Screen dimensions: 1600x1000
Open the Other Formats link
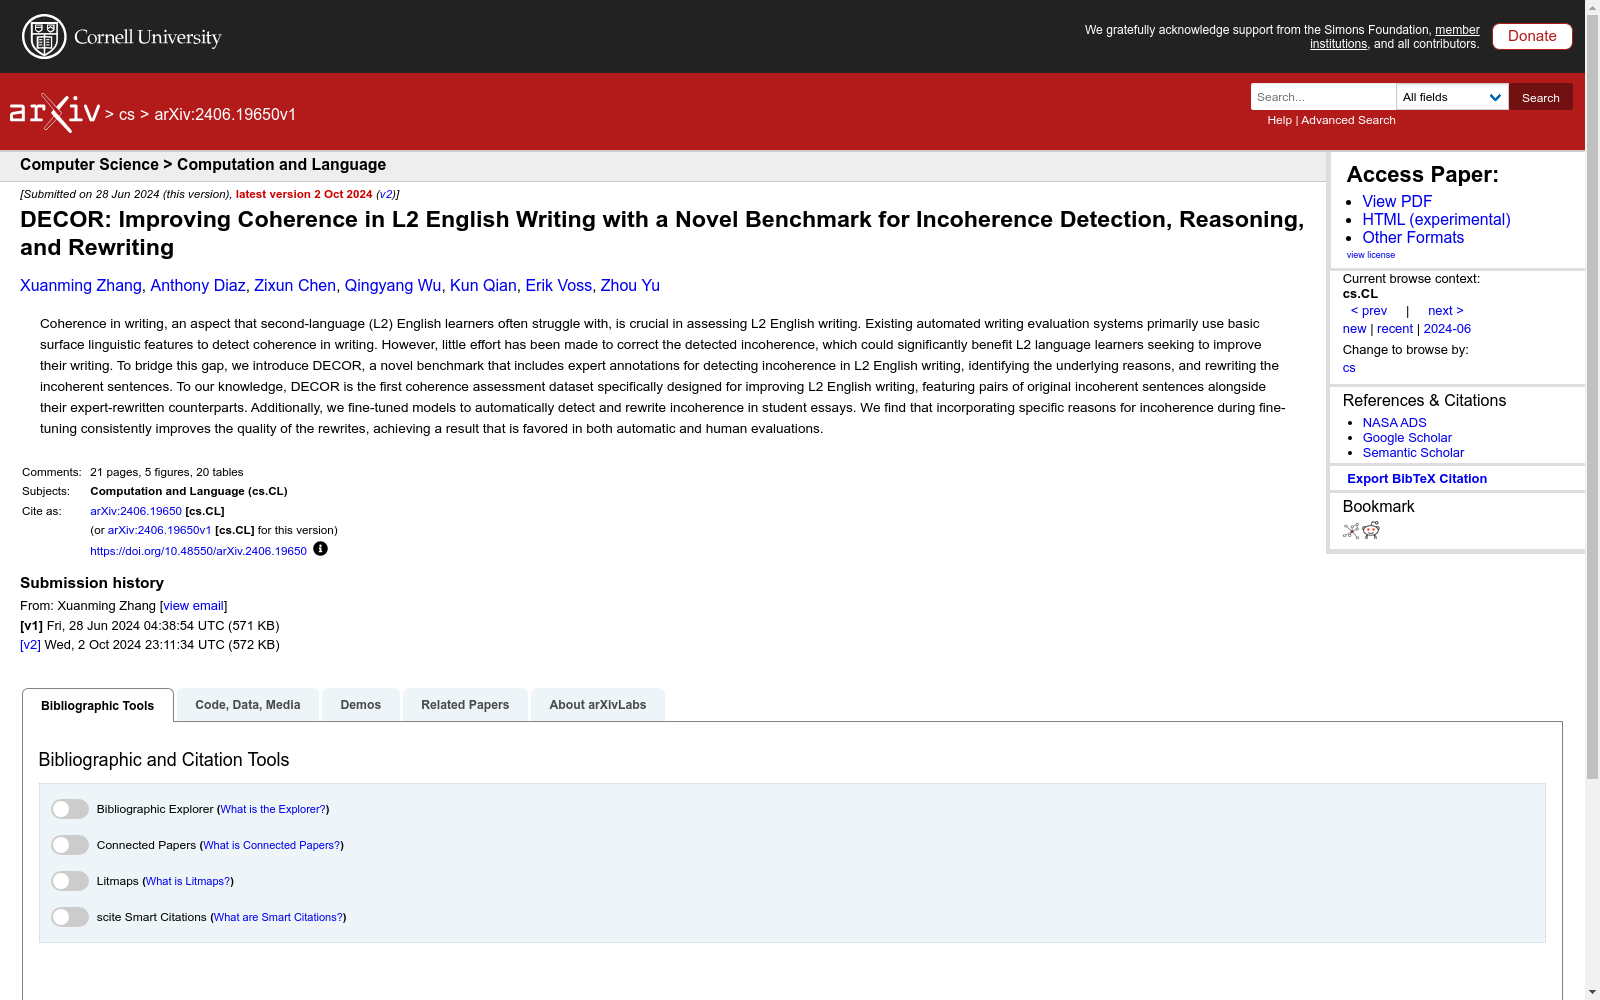(1413, 237)
